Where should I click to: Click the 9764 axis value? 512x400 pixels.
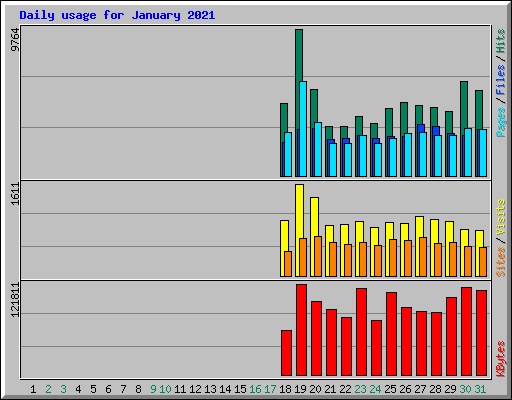click(15, 40)
